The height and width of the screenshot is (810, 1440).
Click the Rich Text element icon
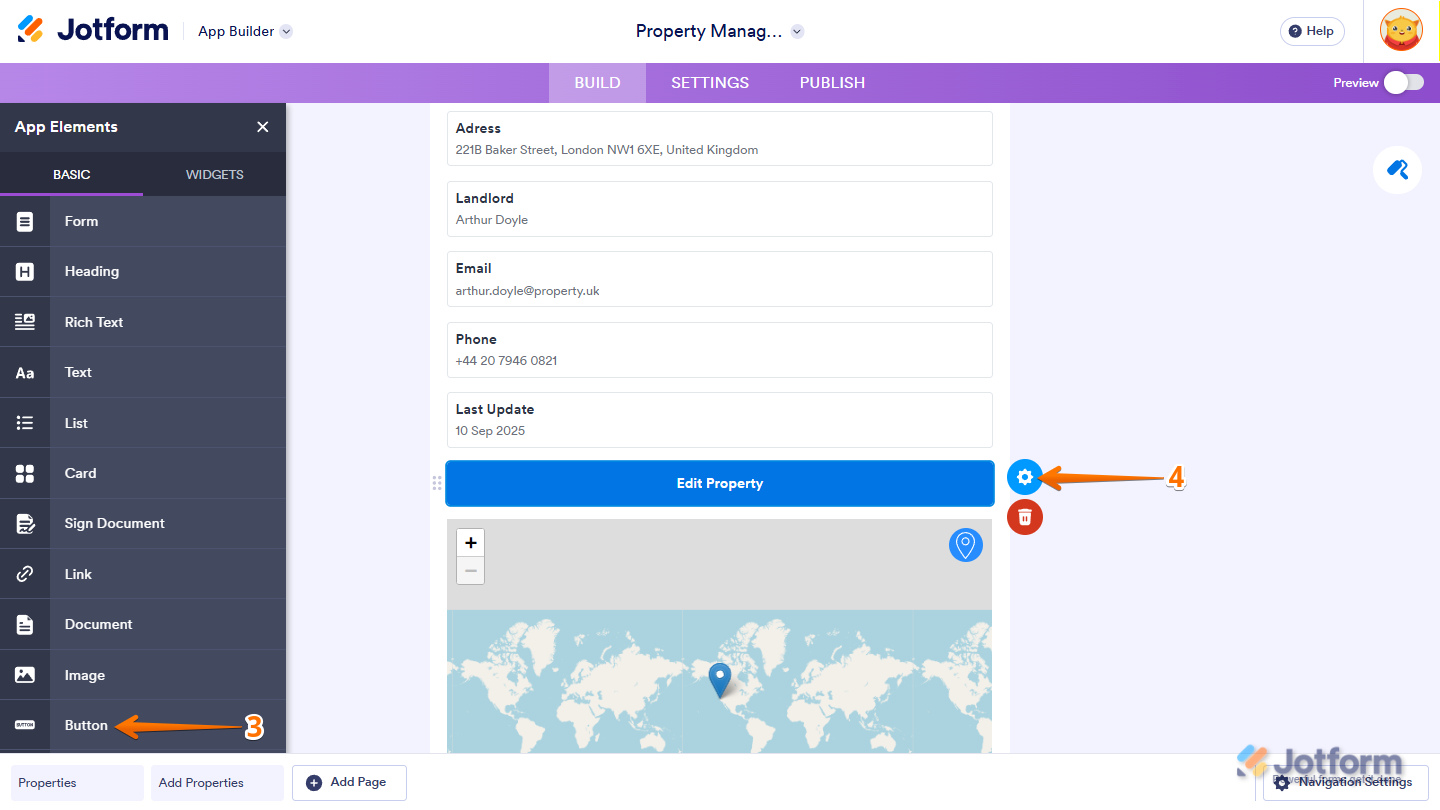pyautogui.click(x=24, y=321)
